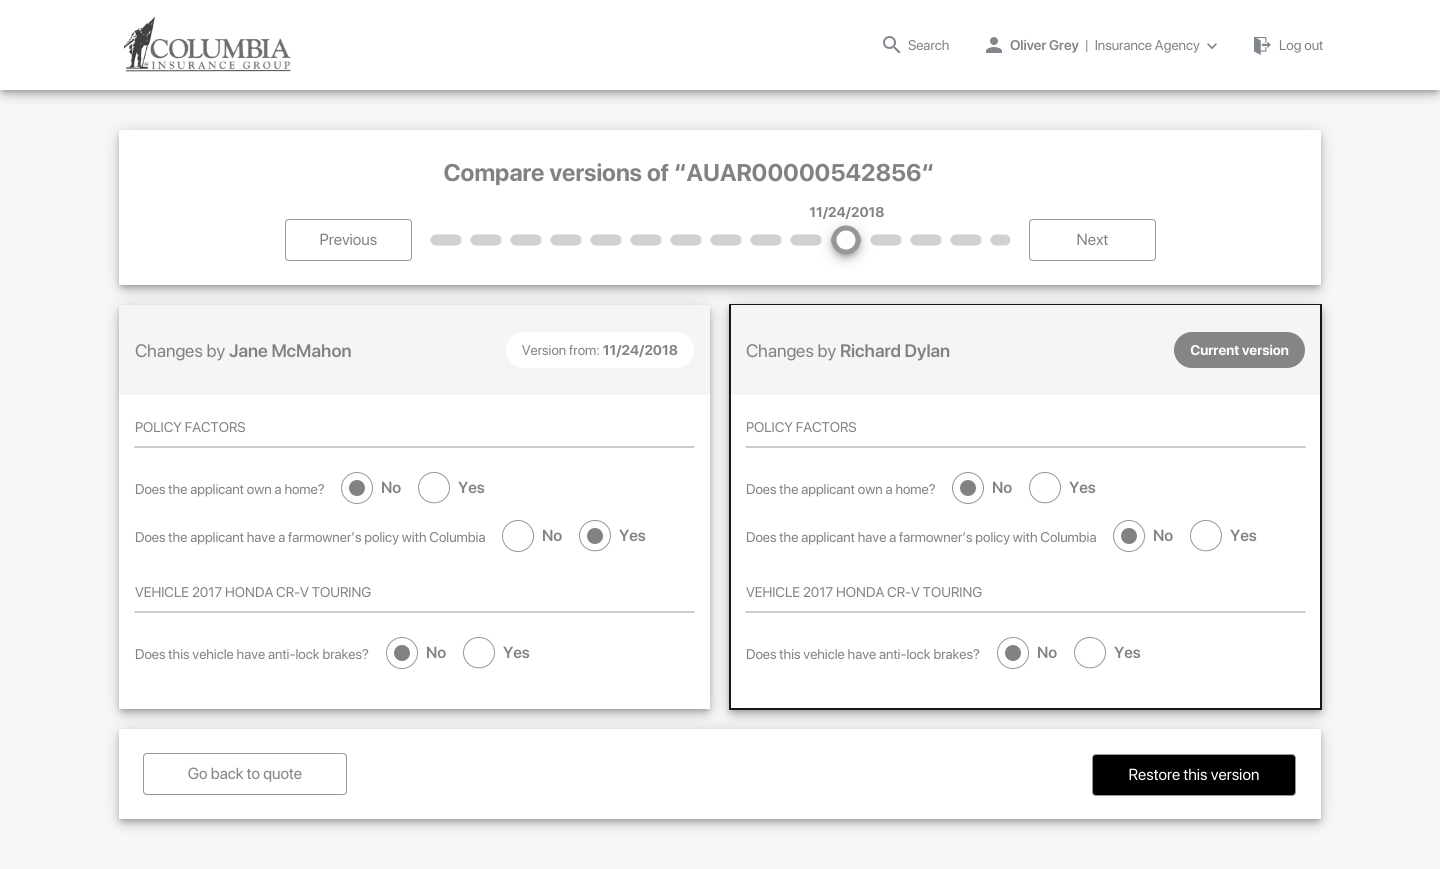This screenshot has width=1440, height=869.
Task: Select Yes for farmowner's policy in Jane McMahon panel
Action: point(595,536)
